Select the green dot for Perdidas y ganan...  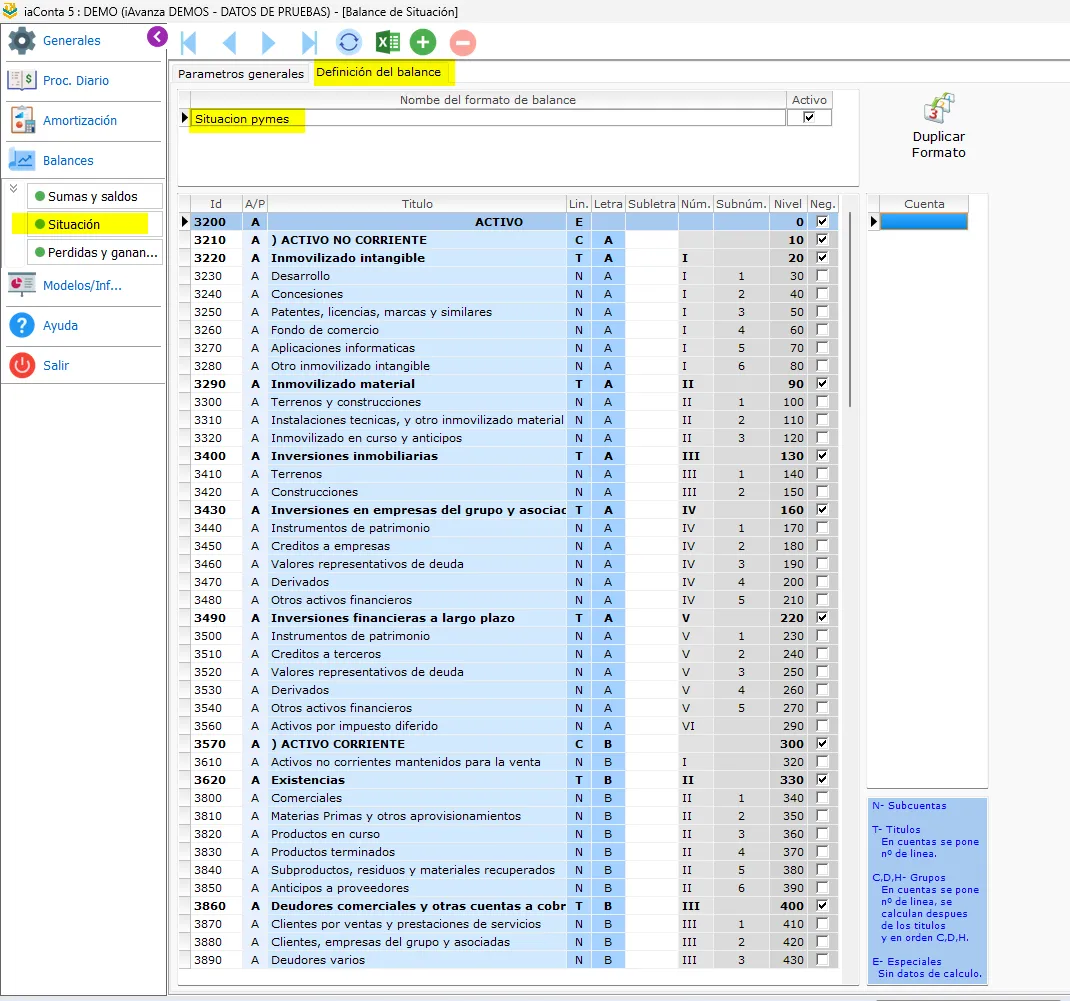click(x=40, y=252)
